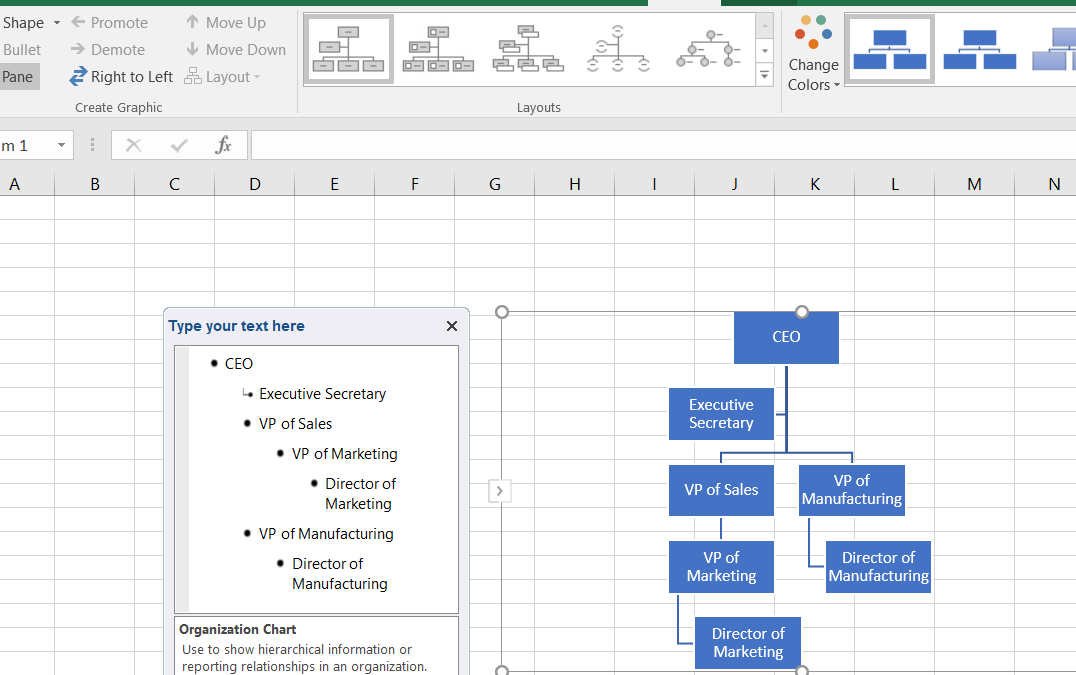Select the first Organization Chart layout thumbnail
Image resolution: width=1076 pixels, height=675 pixels.
(349, 49)
